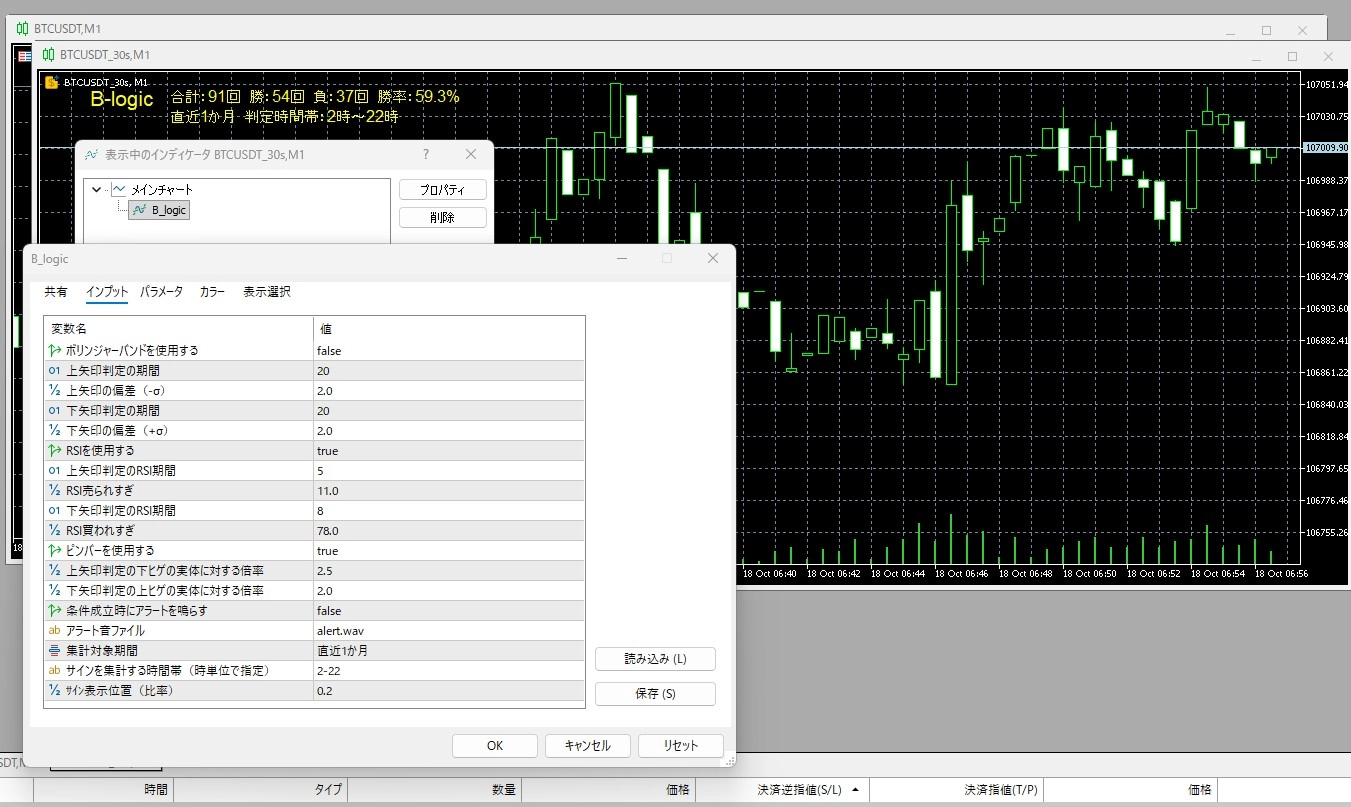Click boolean icon of ボリンジャーバンドを使用する row

pyautogui.click(x=55, y=351)
